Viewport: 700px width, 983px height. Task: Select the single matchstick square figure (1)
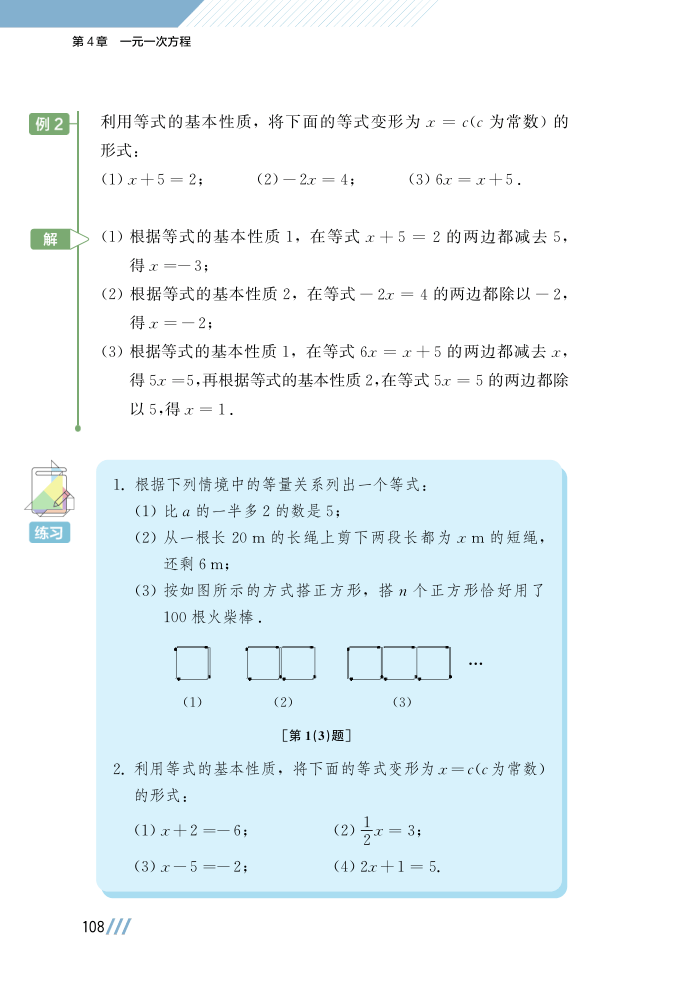coord(192,663)
